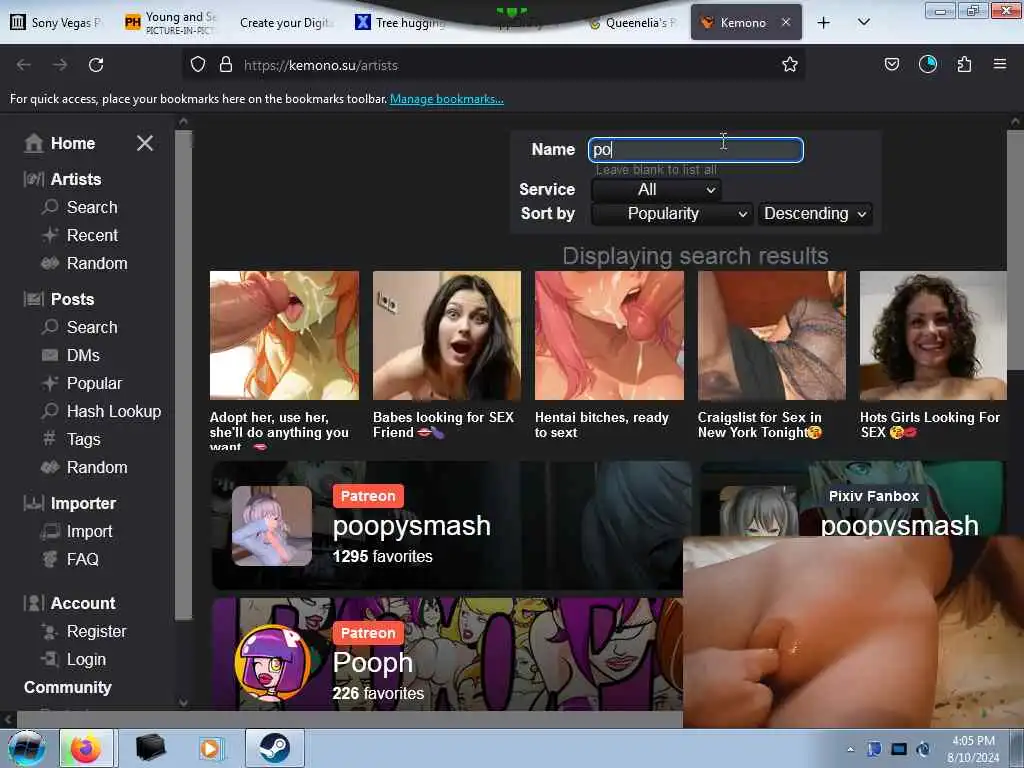This screenshot has height=768, width=1024.
Task: Open the Login link
Action: tap(86, 660)
